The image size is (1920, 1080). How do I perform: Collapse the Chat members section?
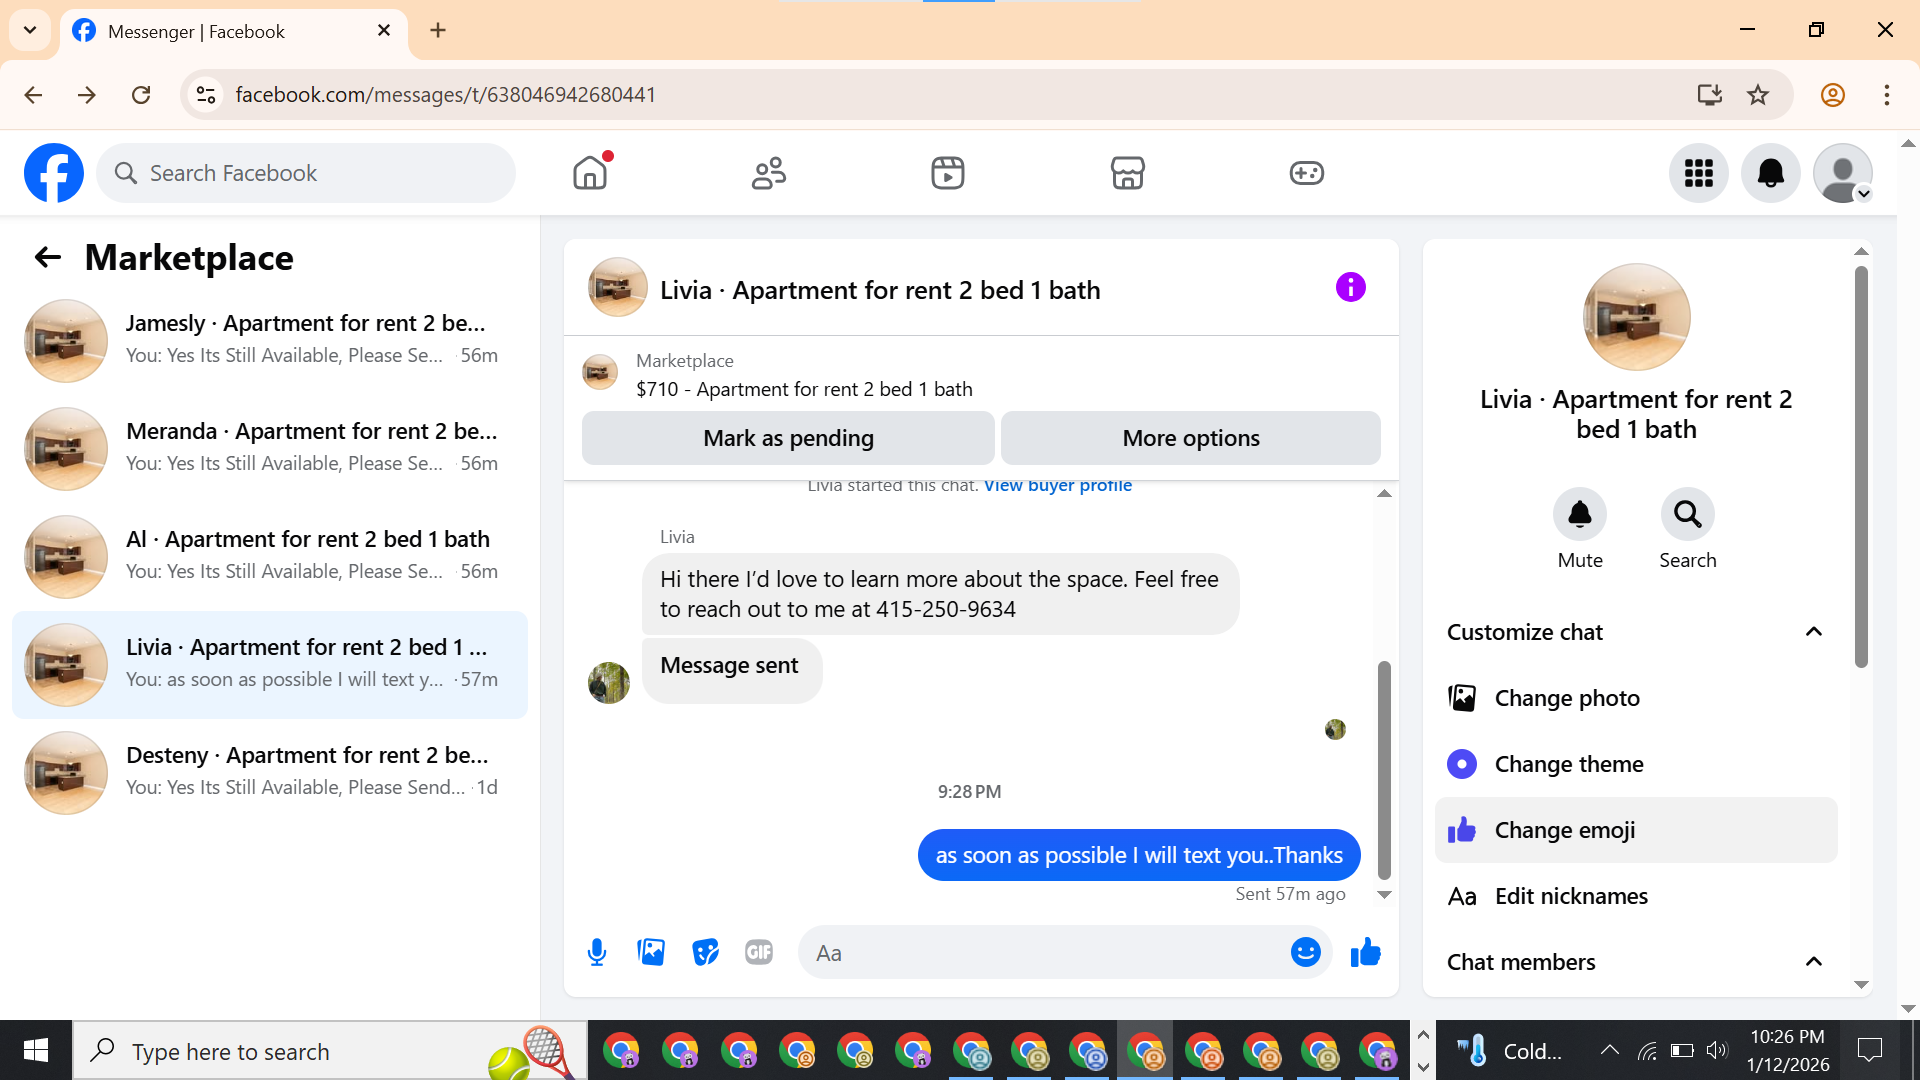click(1813, 962)
